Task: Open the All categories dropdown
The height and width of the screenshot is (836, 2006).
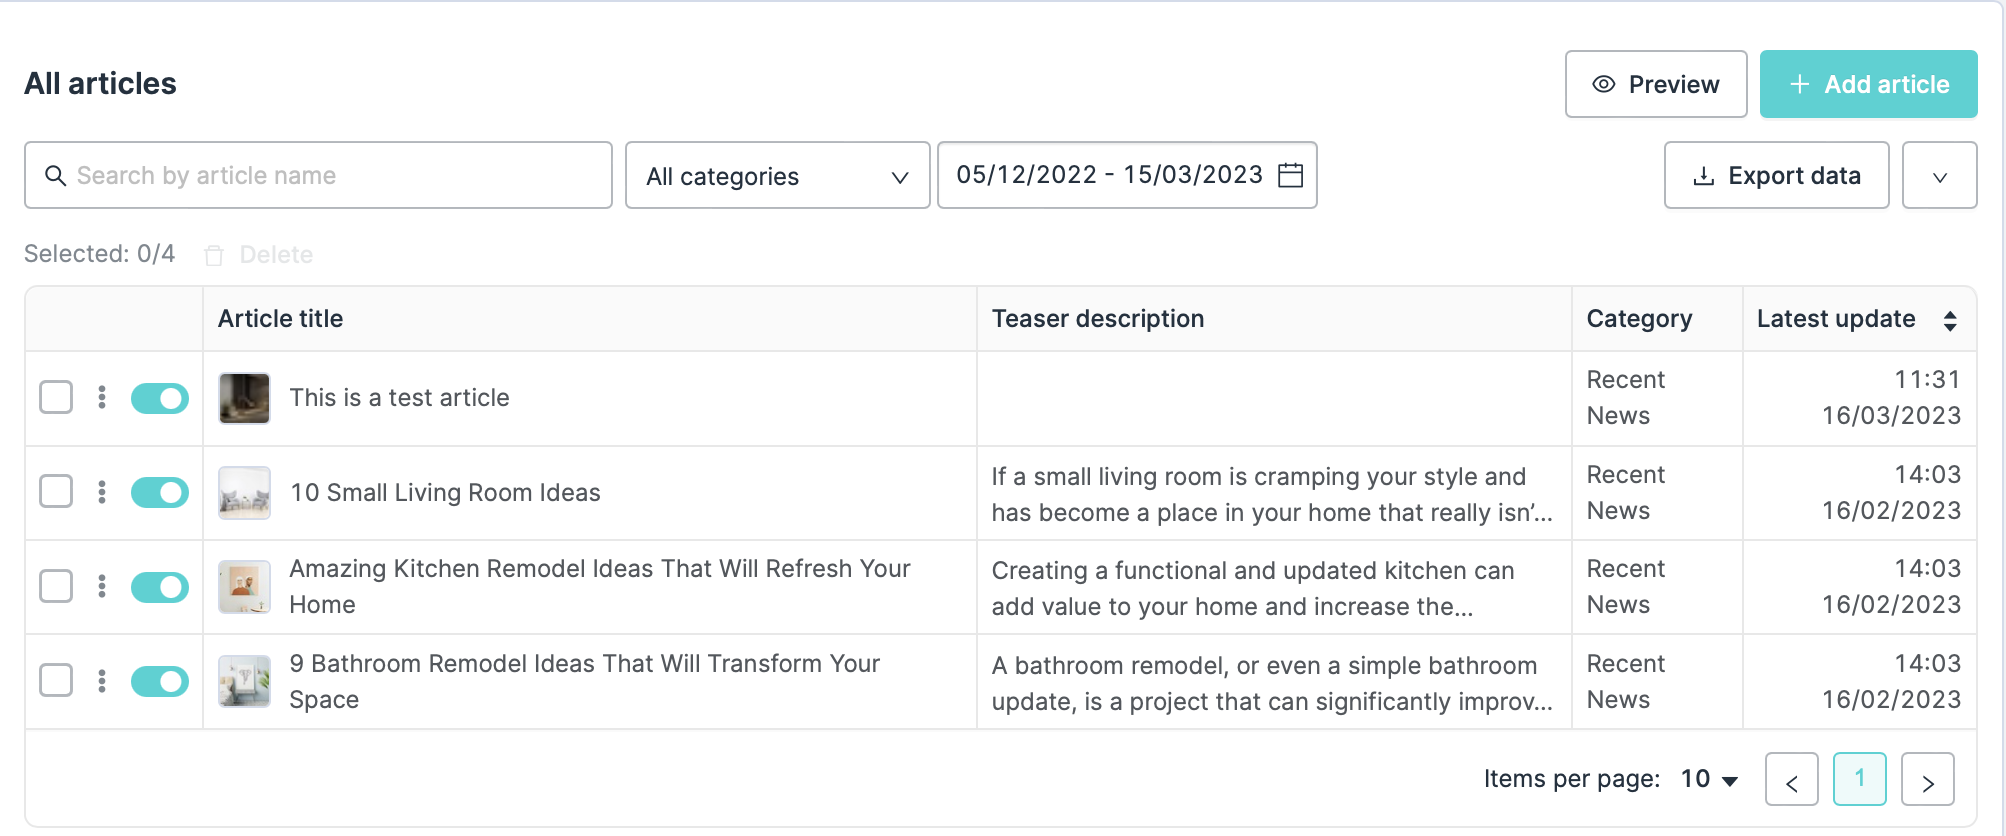Action: [x=777, y=176]
